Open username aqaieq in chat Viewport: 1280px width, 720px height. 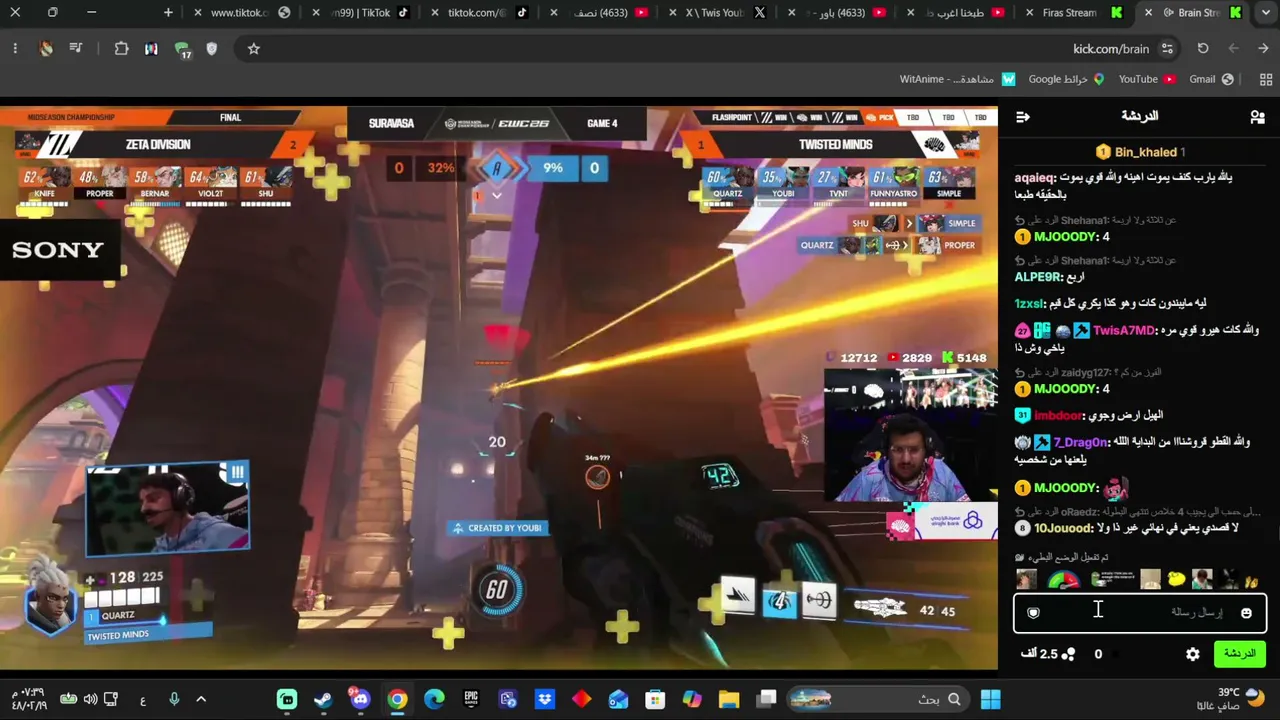1035,177
